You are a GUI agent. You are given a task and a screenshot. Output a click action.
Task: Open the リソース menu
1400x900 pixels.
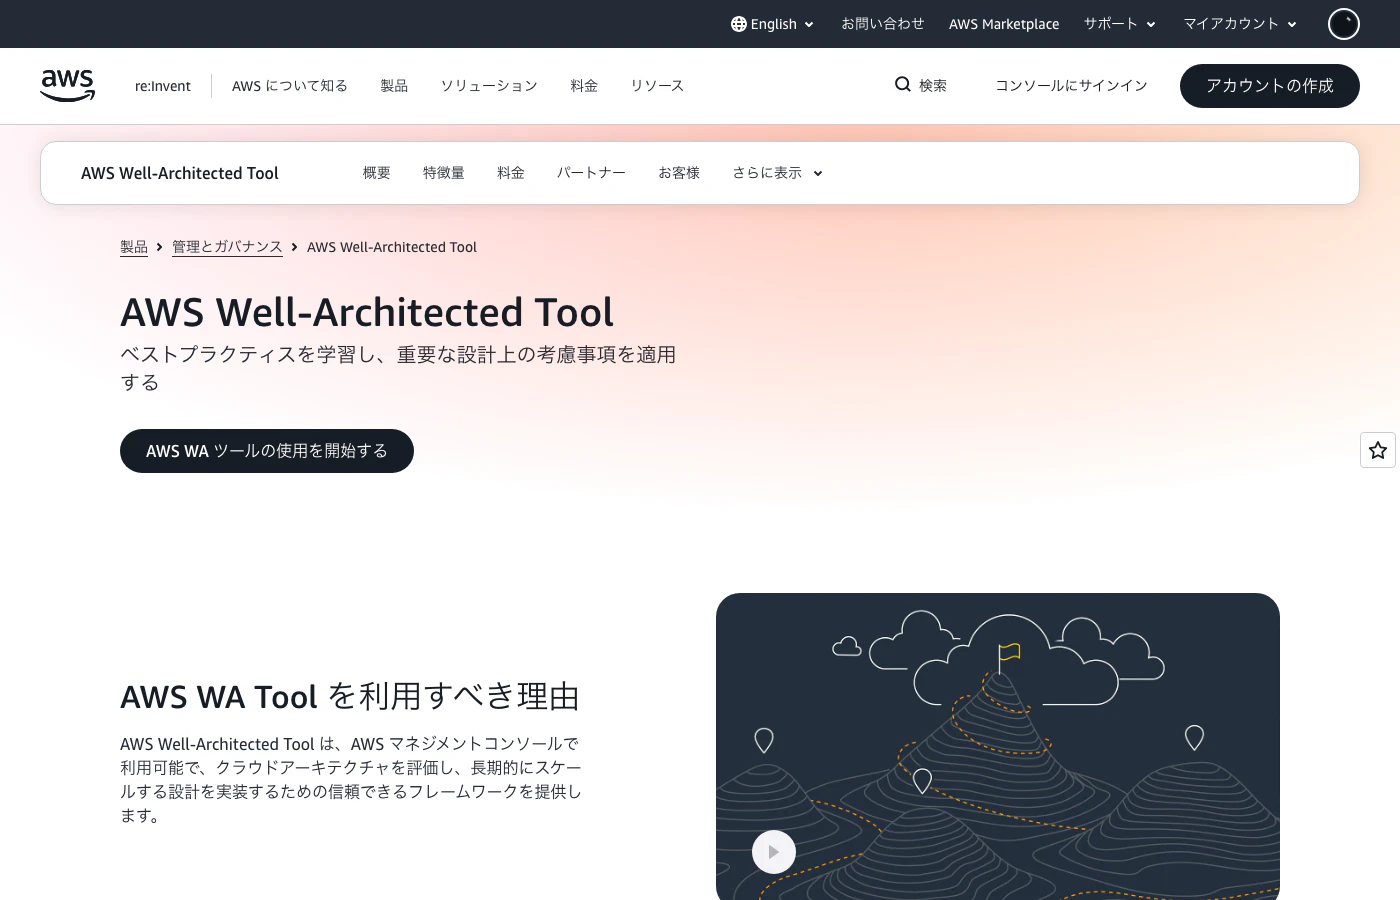coord(657,86)
